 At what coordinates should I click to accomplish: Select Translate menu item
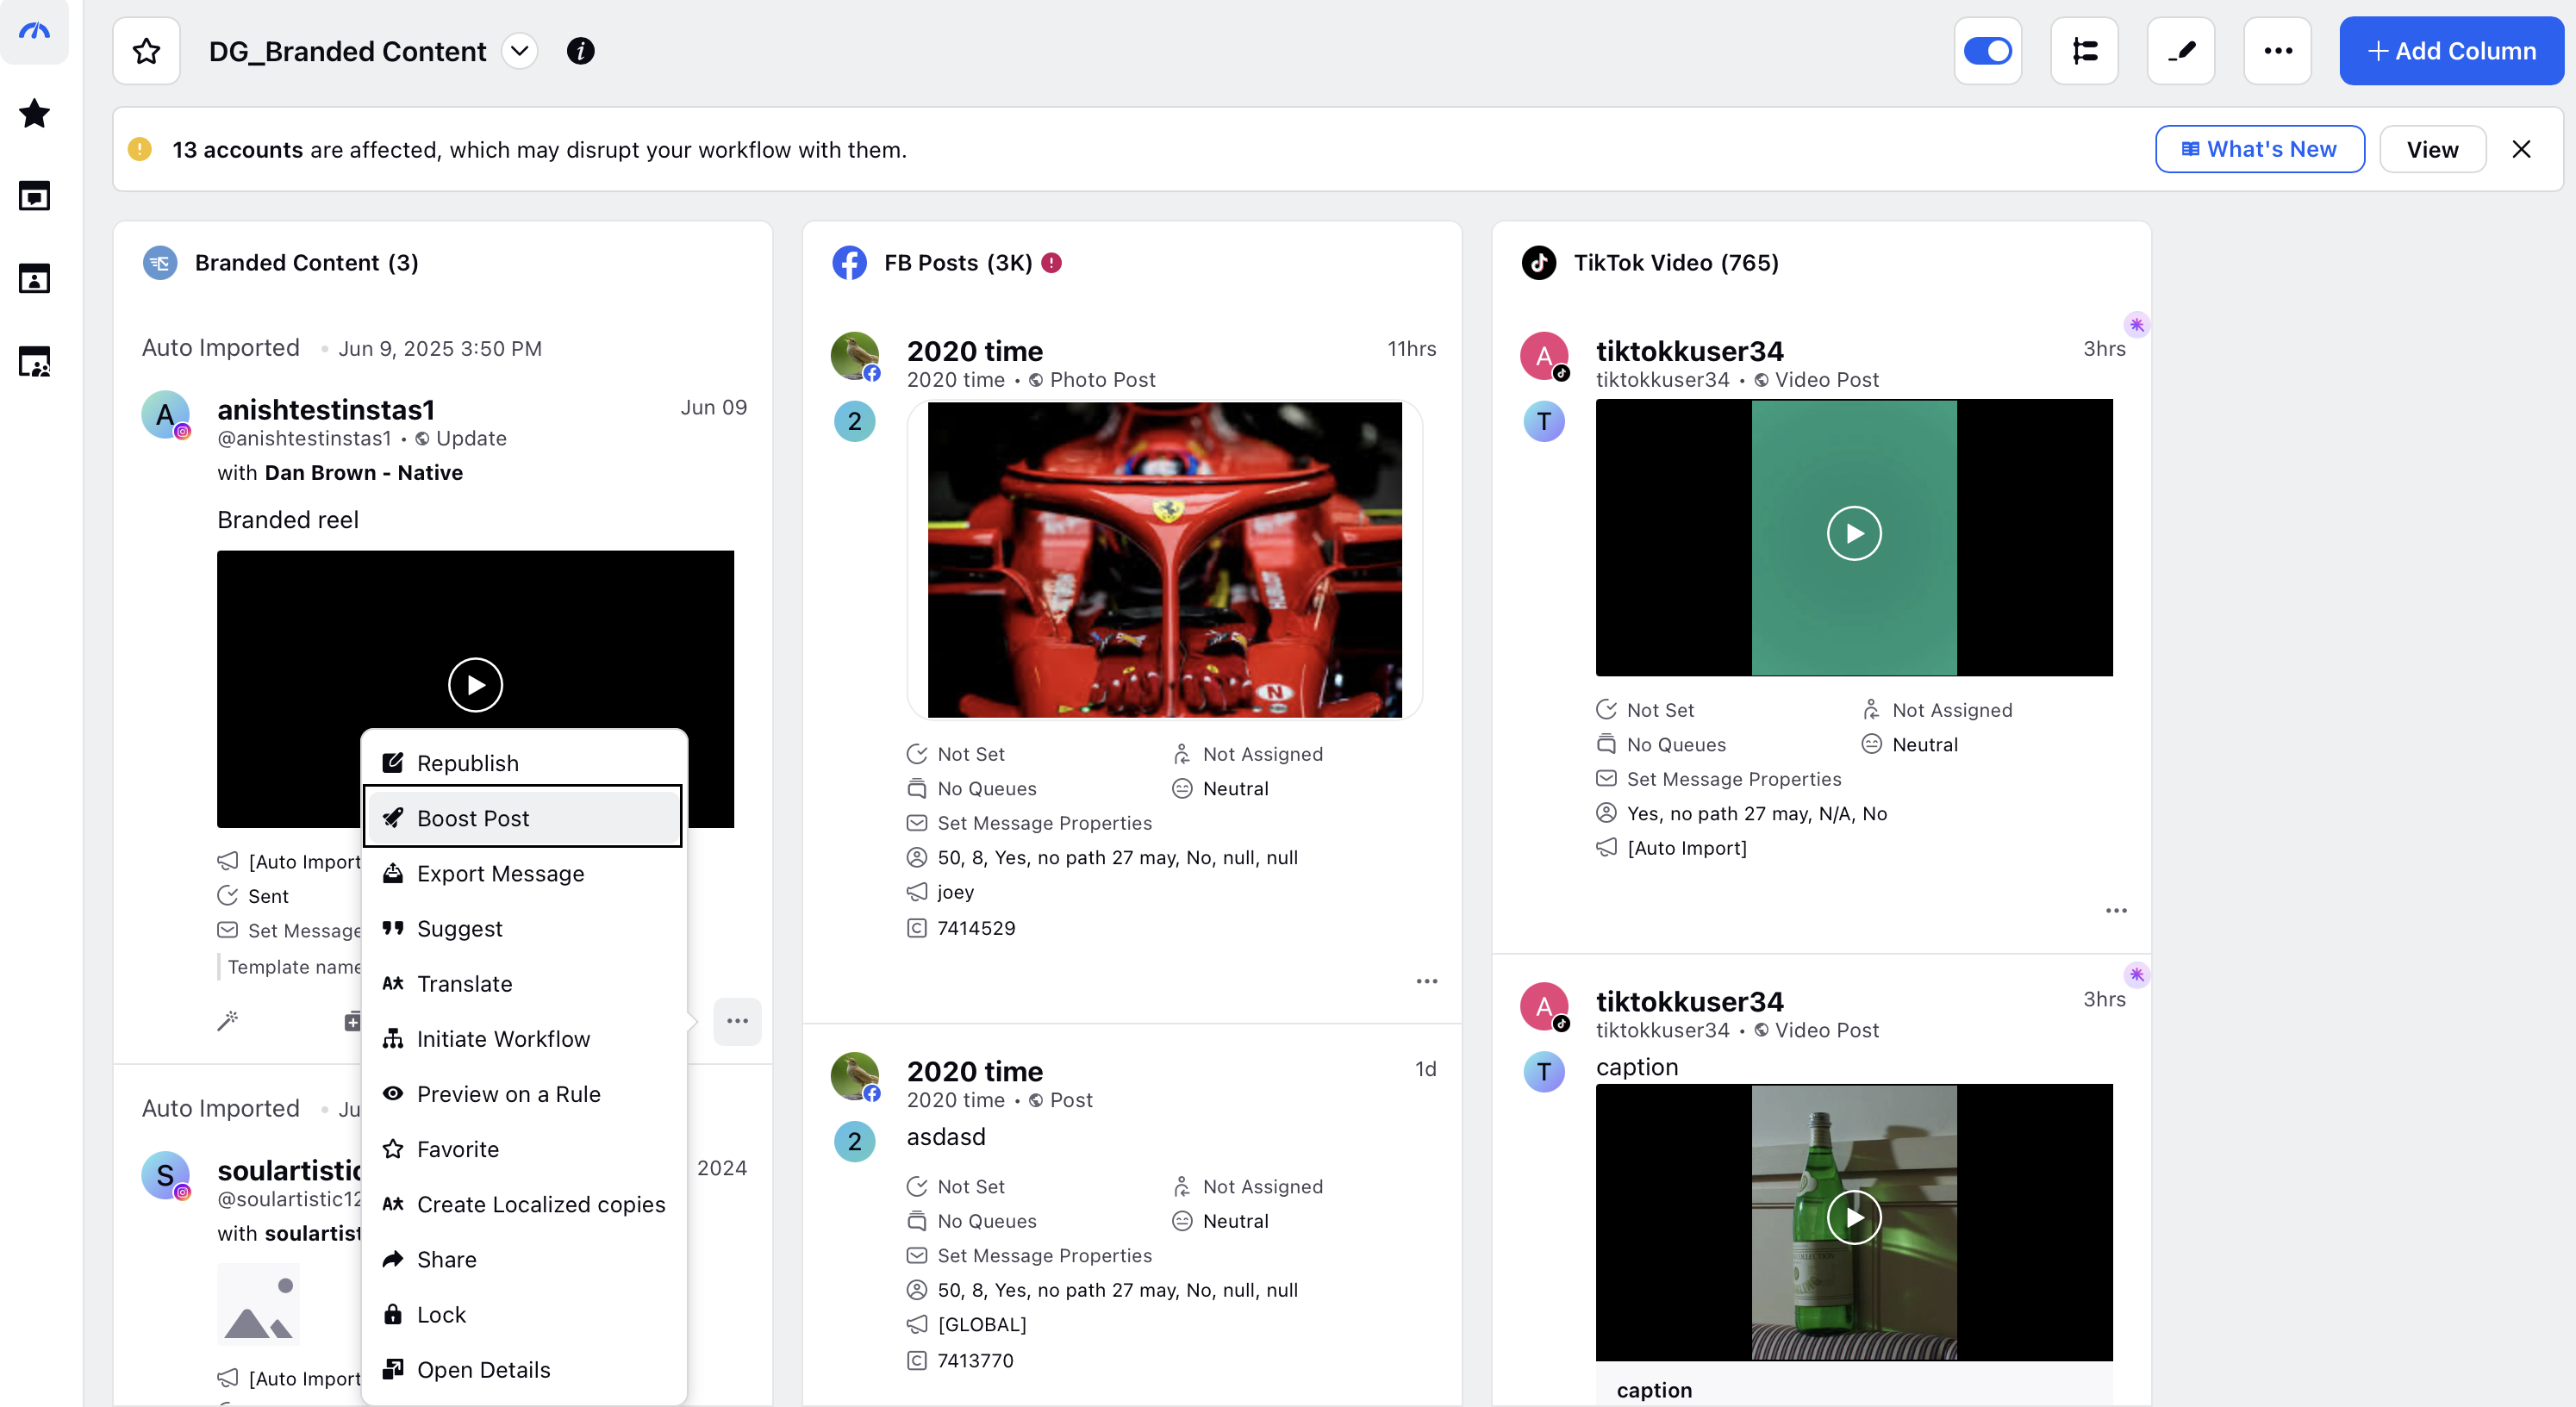click(x=524, y=984)
